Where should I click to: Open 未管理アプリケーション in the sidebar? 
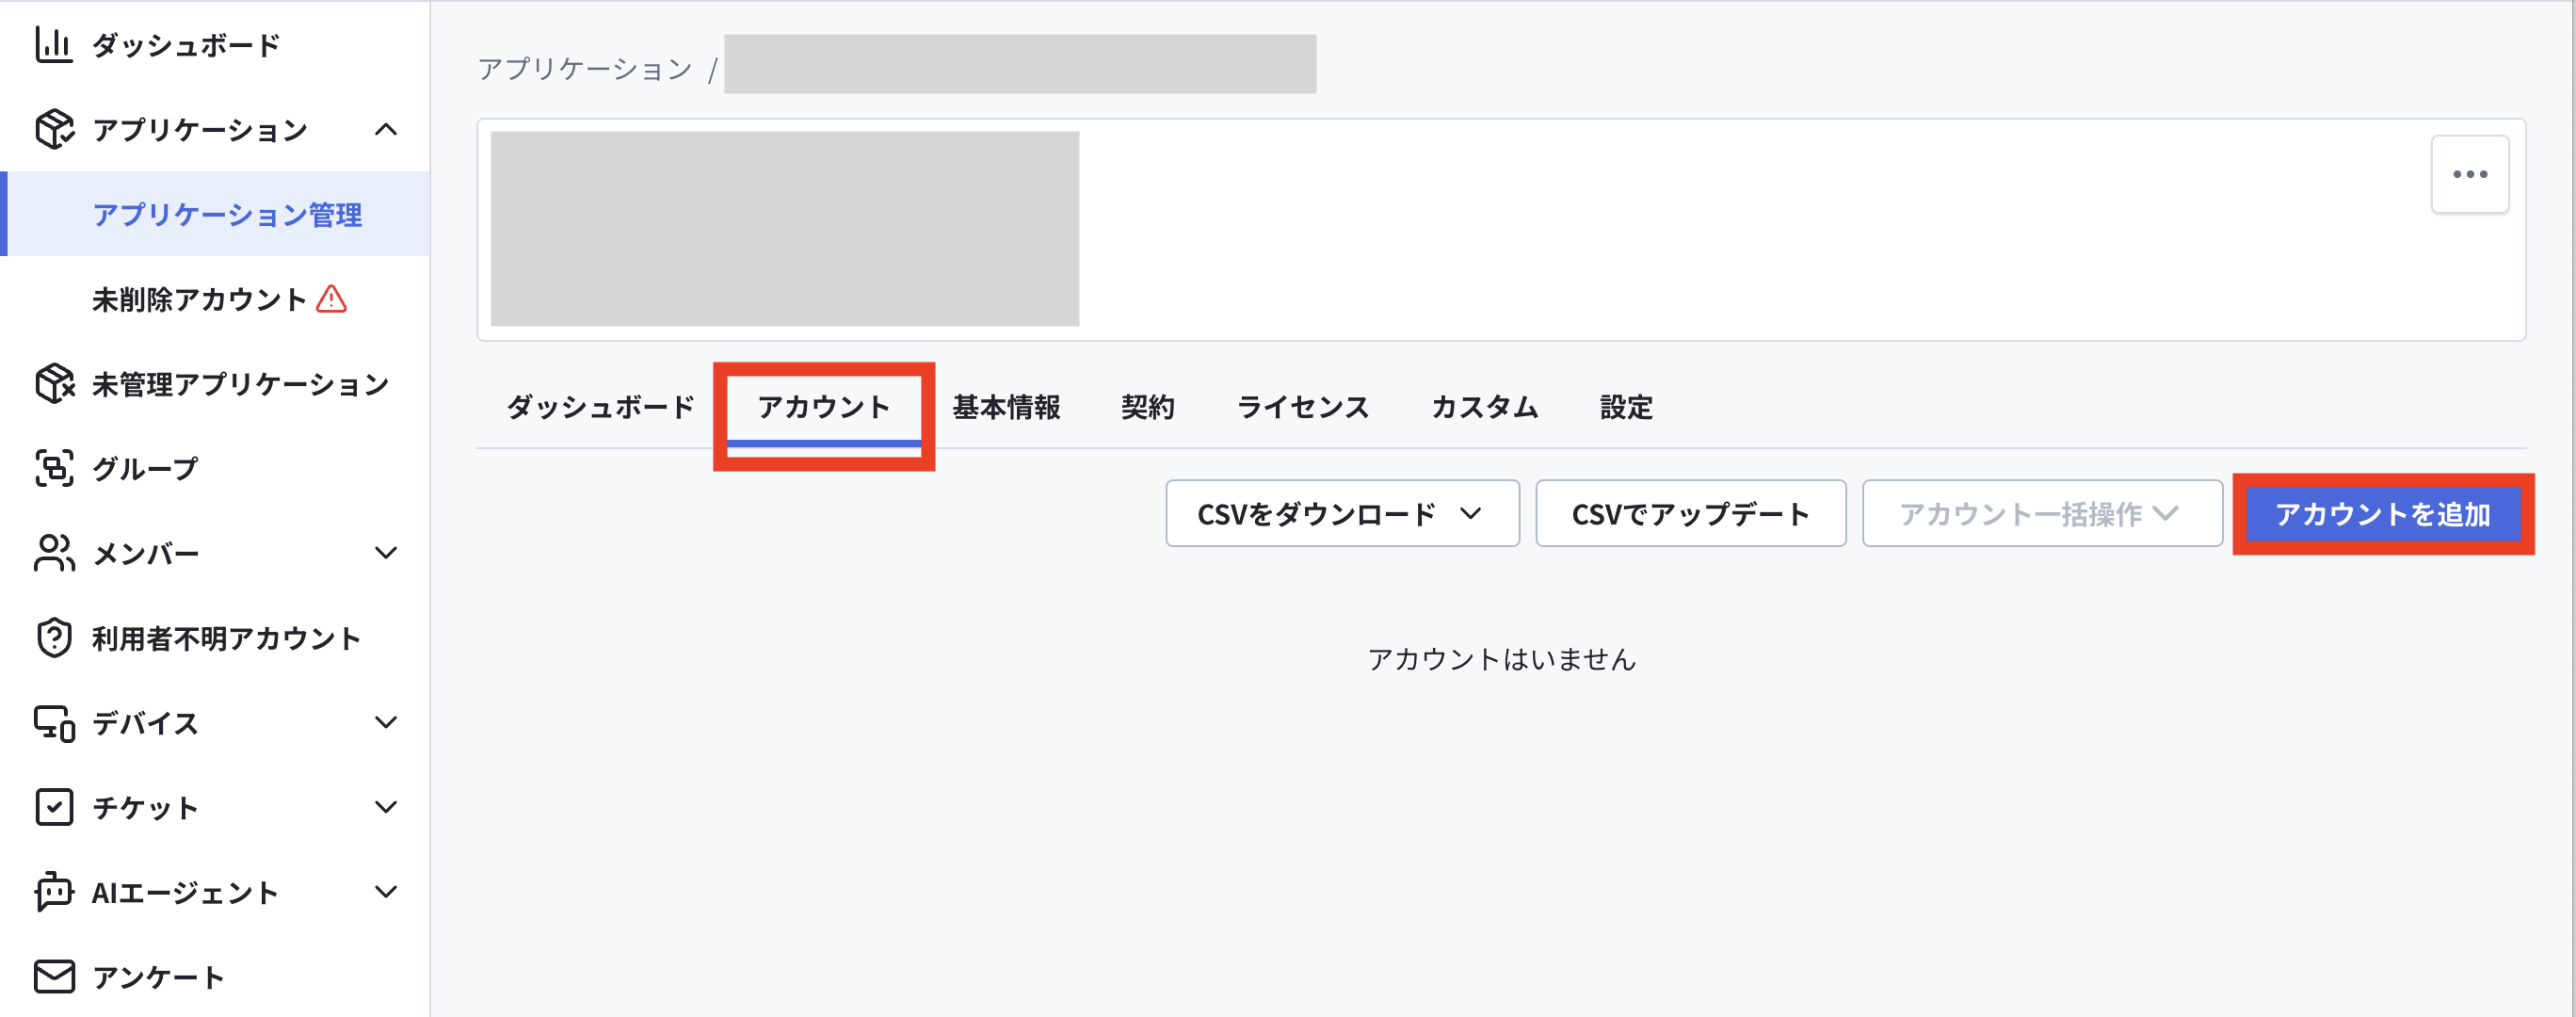240,384
